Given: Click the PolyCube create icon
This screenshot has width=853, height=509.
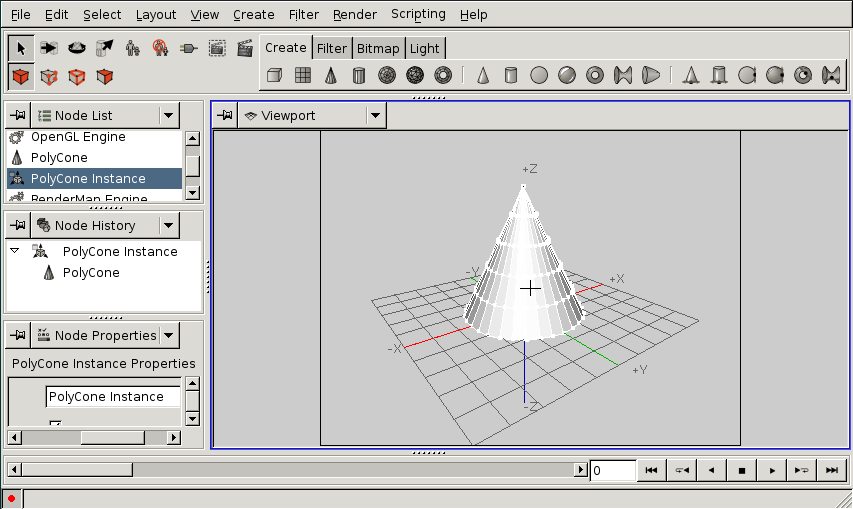Looking at the screenshot, I should (x=275, y=75).
